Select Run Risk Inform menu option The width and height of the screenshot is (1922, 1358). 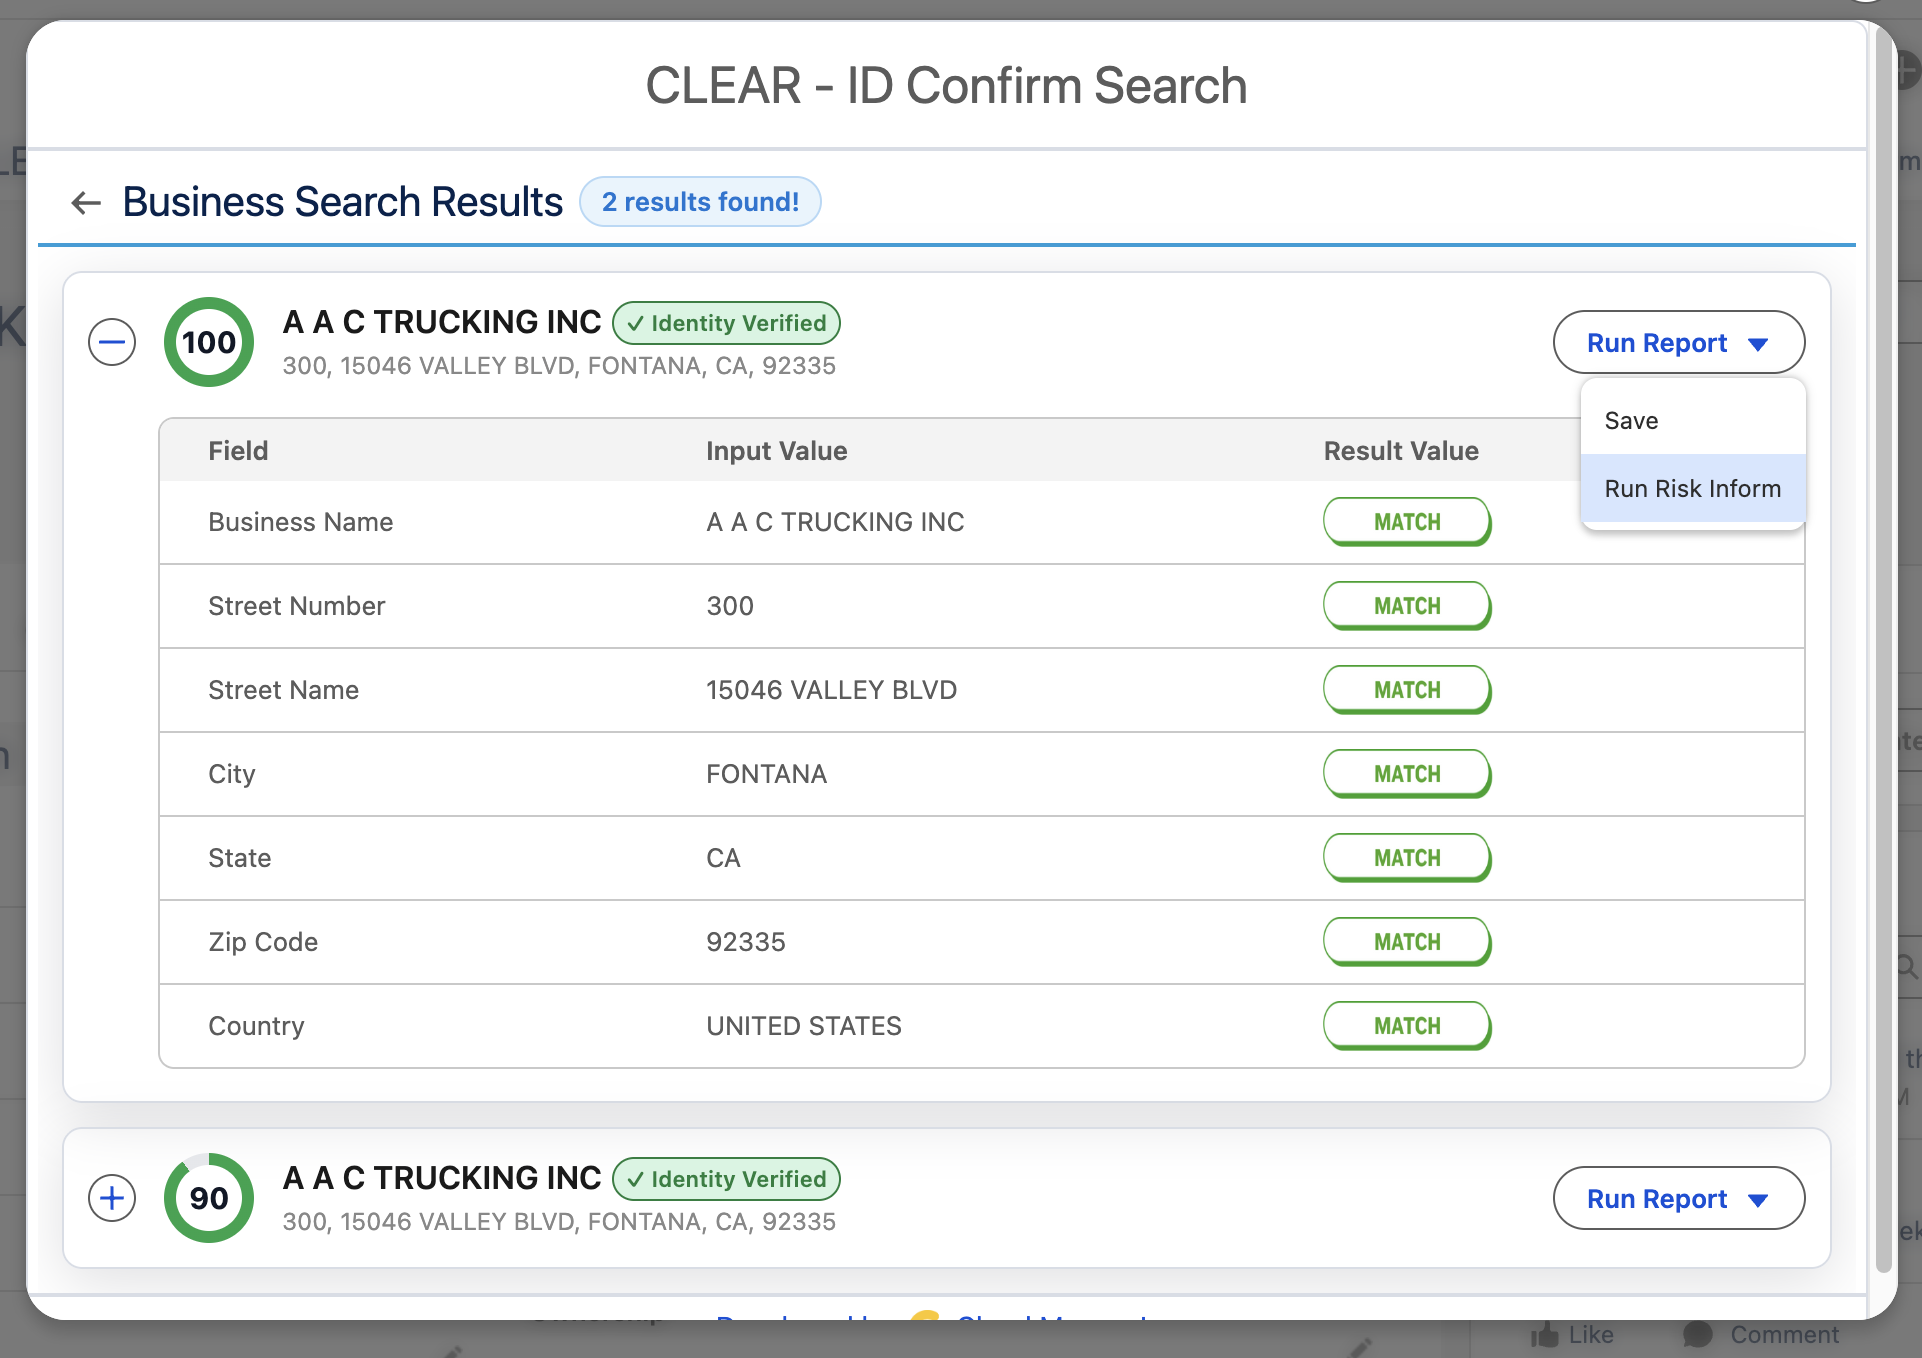(1693, 489)
